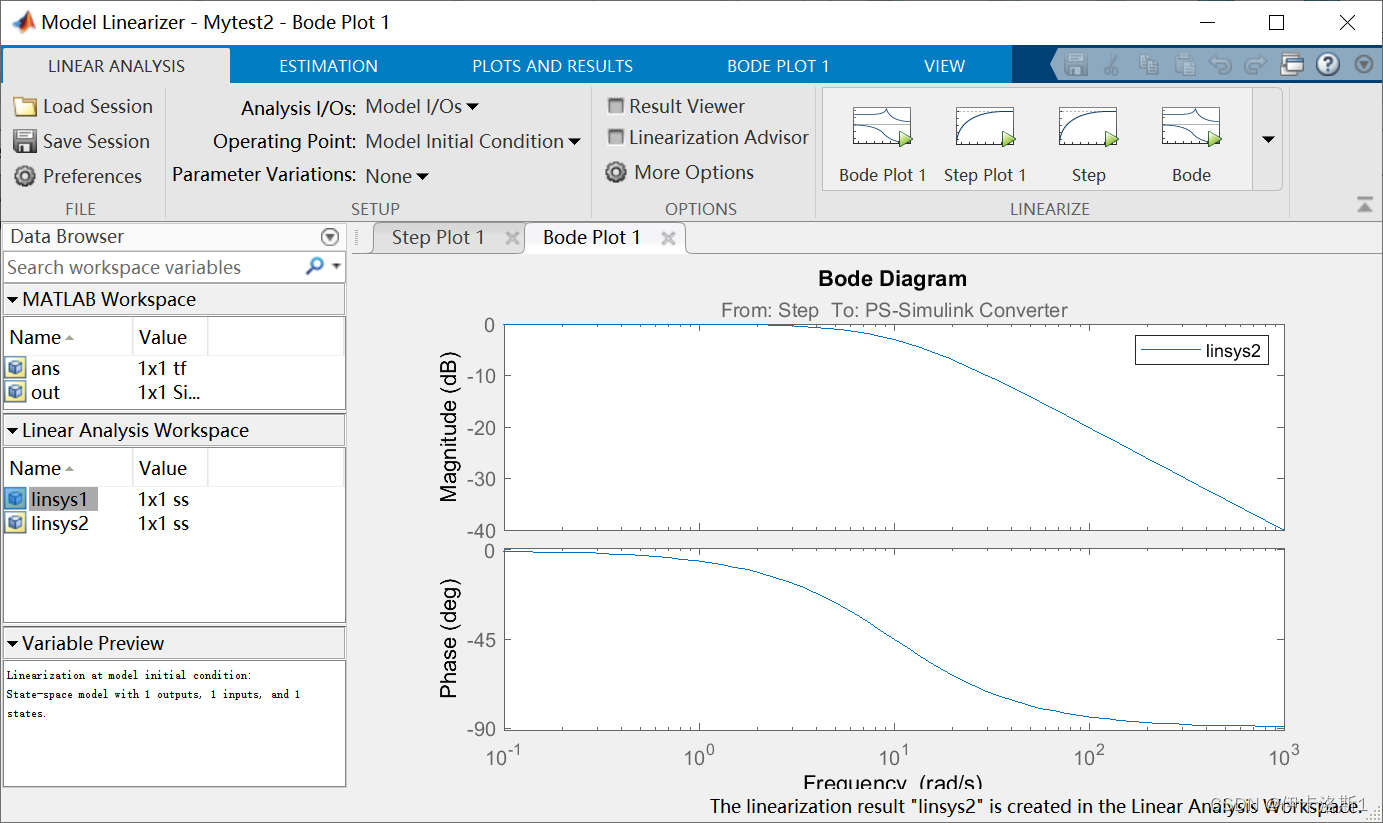Switch to the Linear Analysis tab
This screenshot has width=1383, height=823.
(x=117, y=66)
